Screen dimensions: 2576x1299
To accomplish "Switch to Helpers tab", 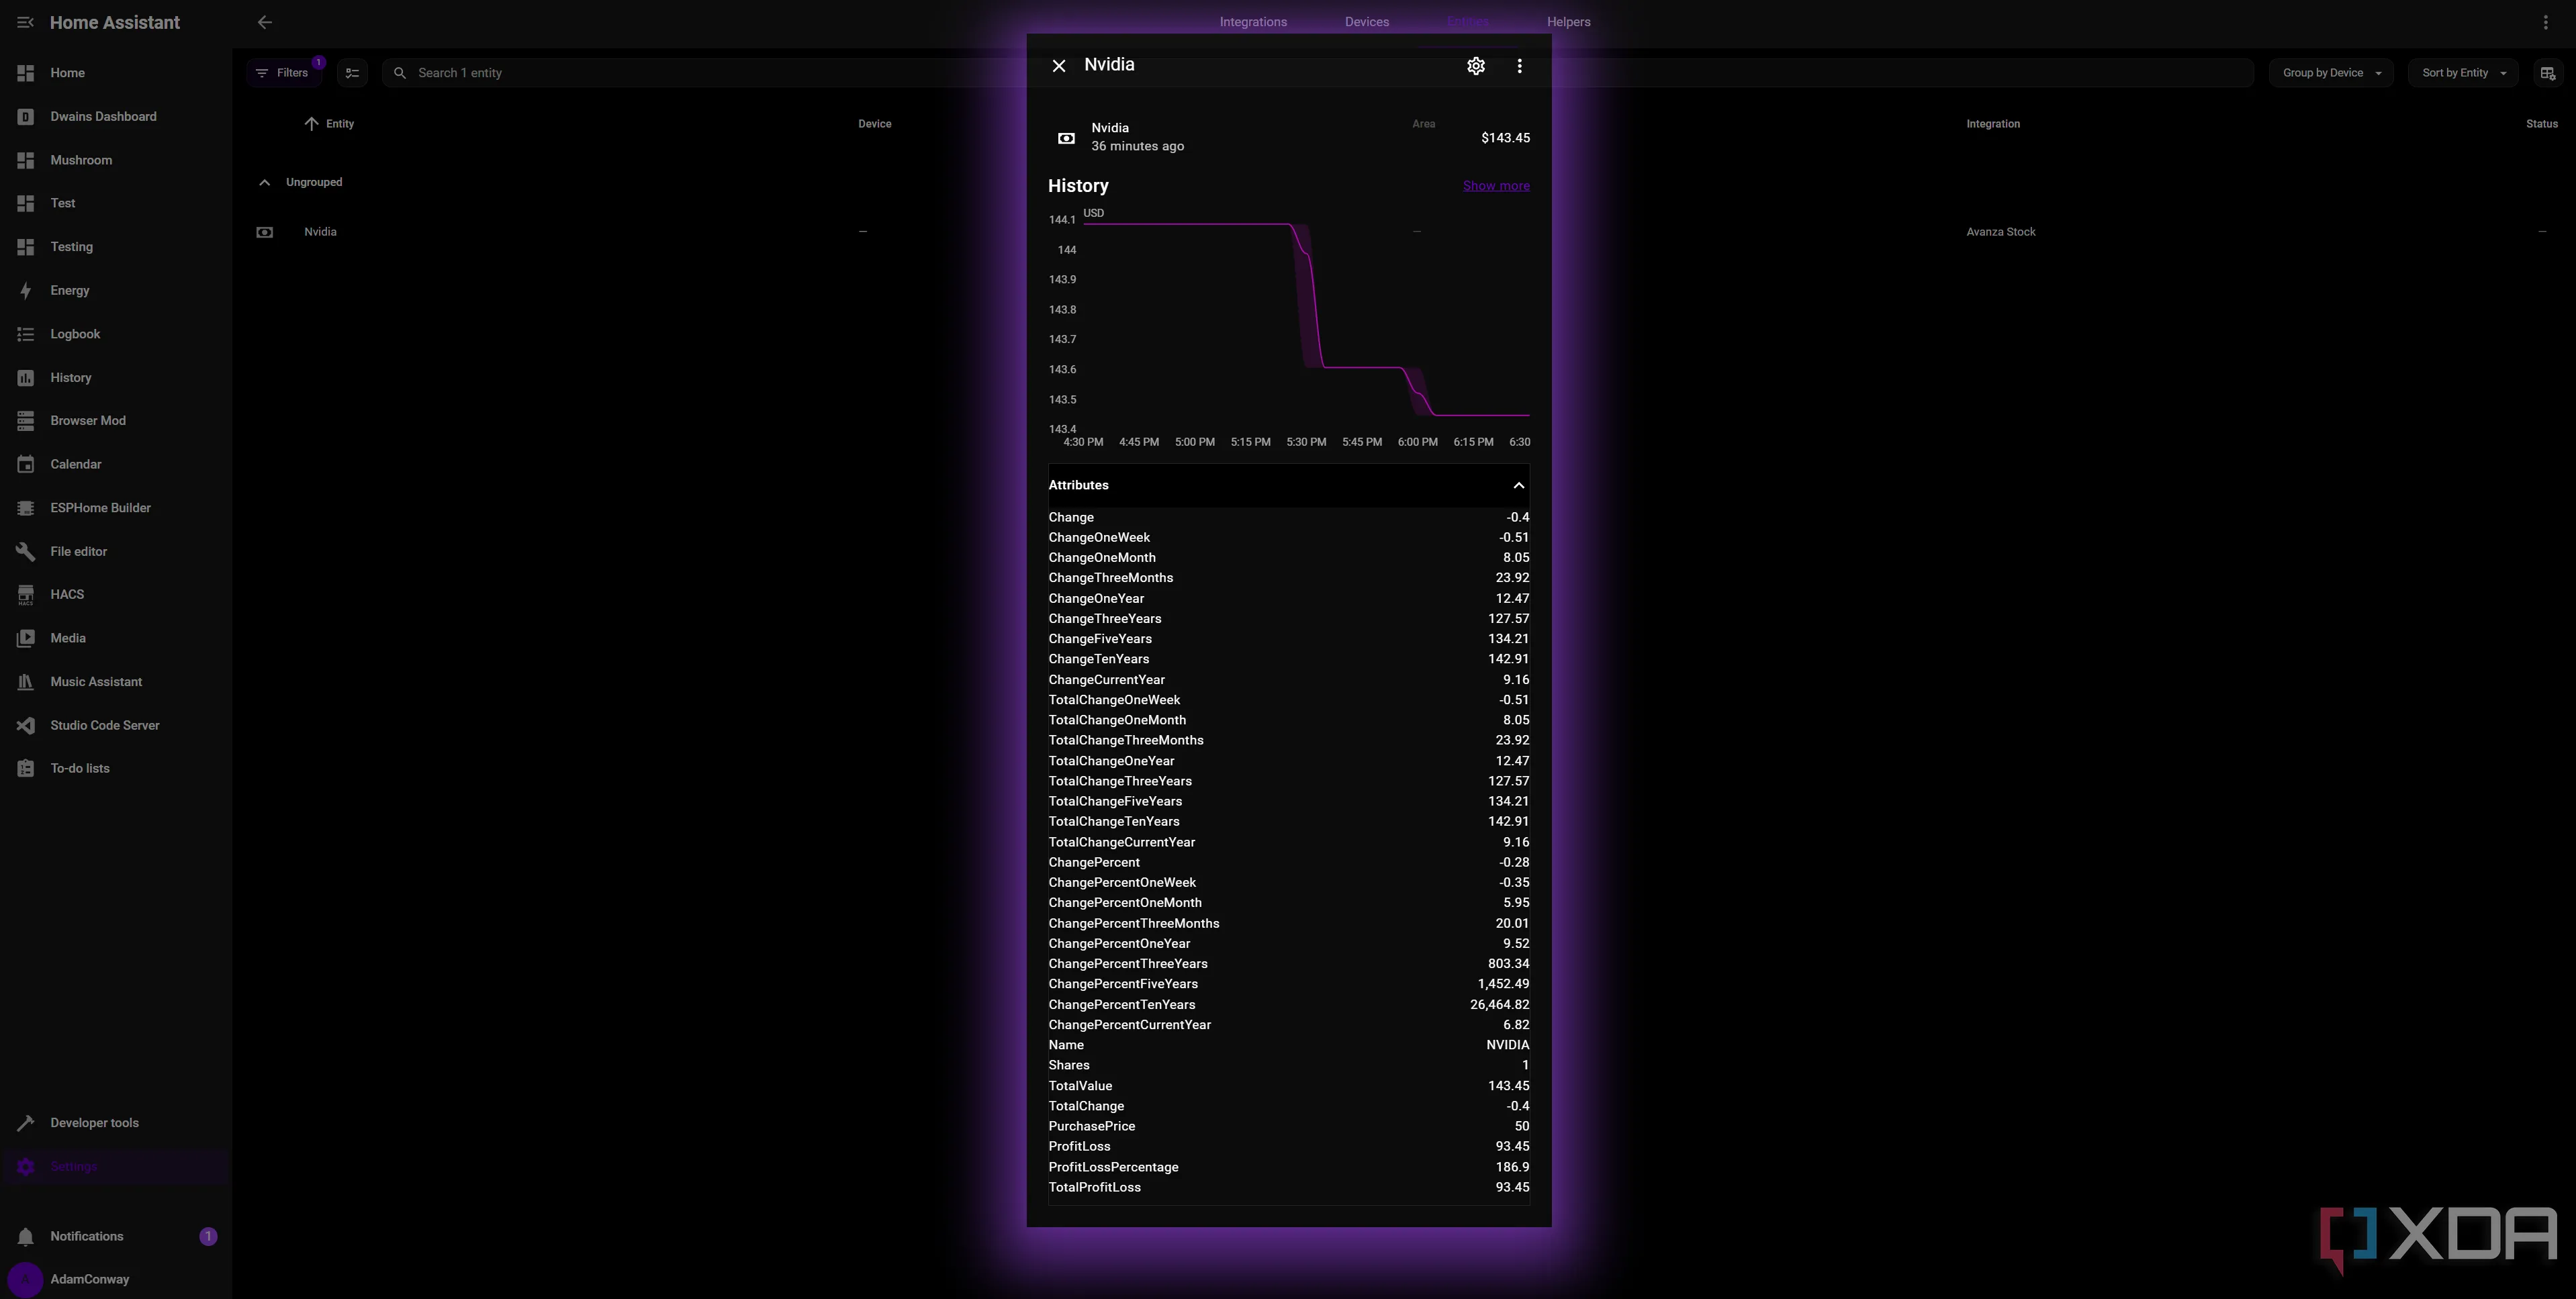I will (x=1568, y=22).
